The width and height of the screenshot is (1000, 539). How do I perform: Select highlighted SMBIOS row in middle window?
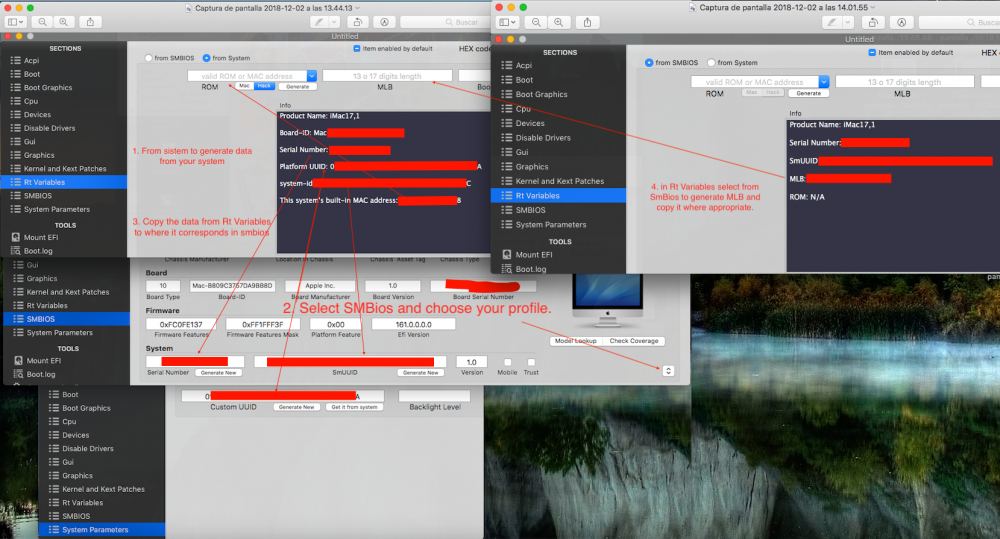66,319
